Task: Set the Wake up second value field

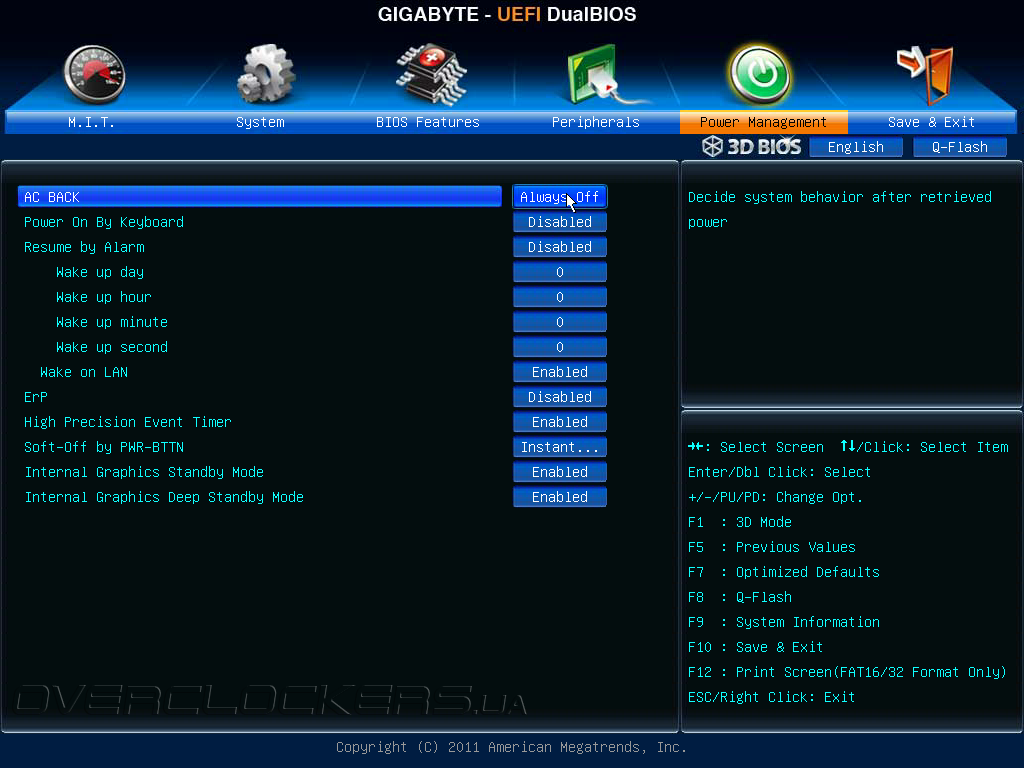Action: coord(560,347)
